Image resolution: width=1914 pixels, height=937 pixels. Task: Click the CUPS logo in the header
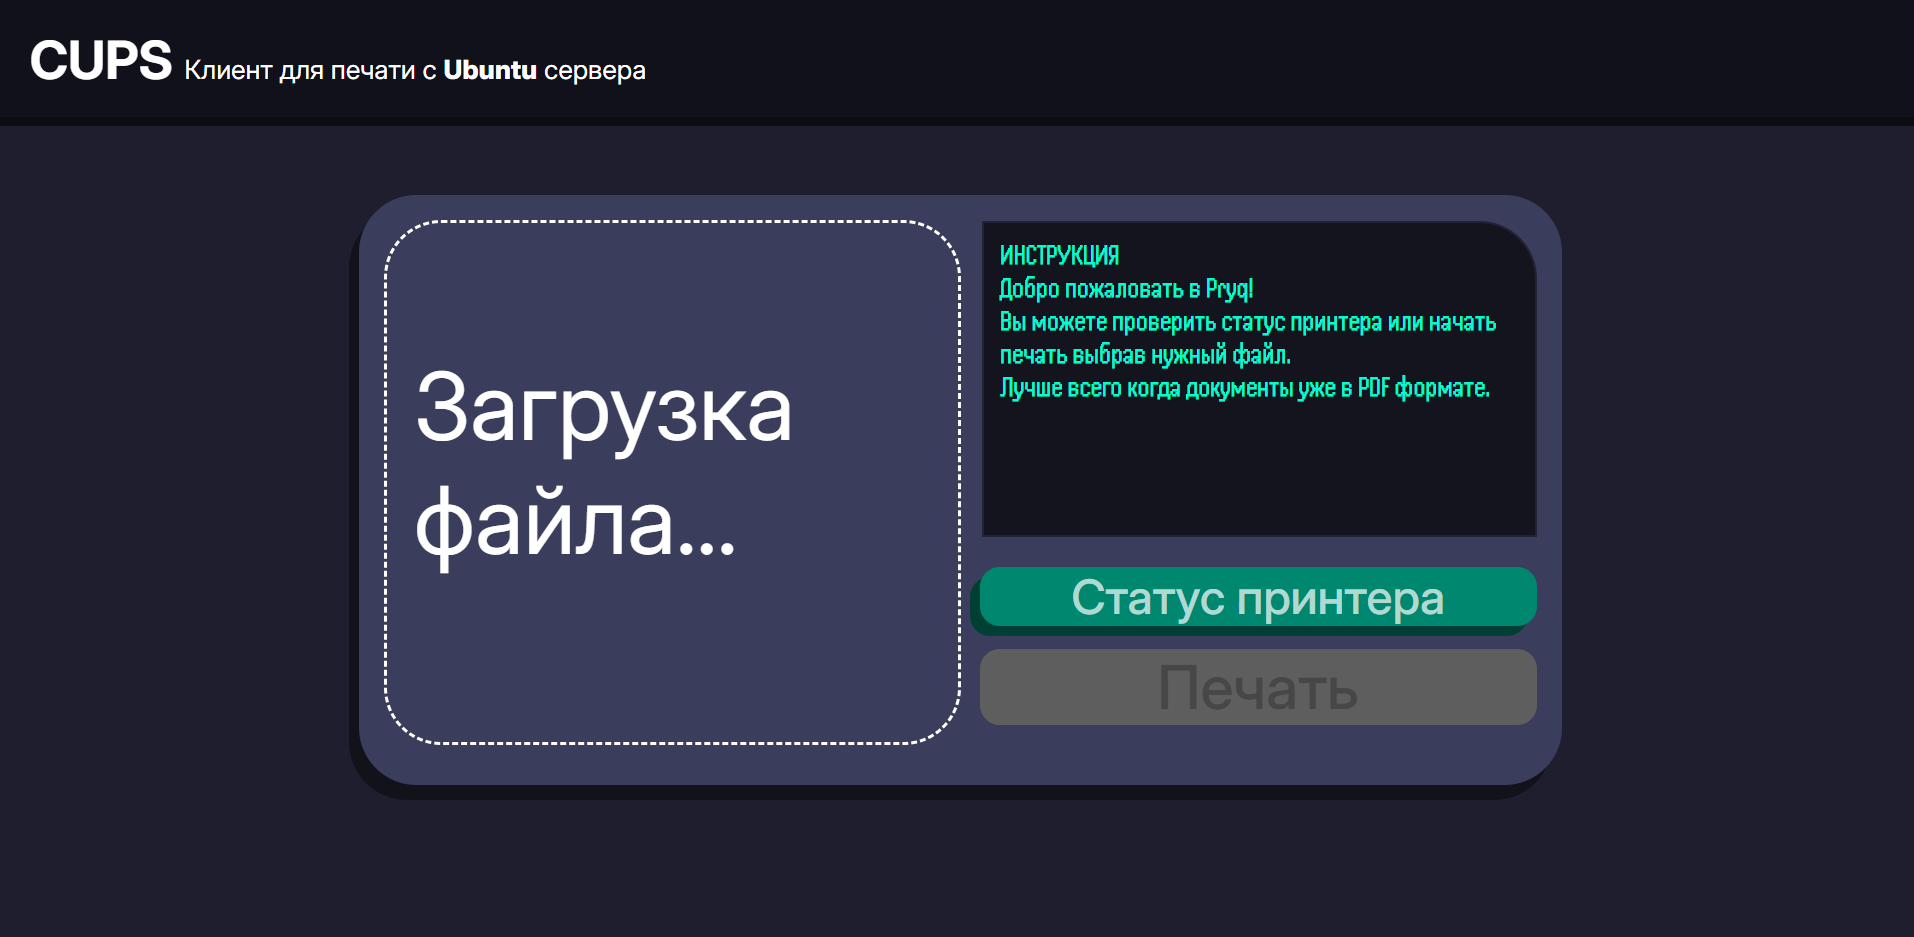100,61
